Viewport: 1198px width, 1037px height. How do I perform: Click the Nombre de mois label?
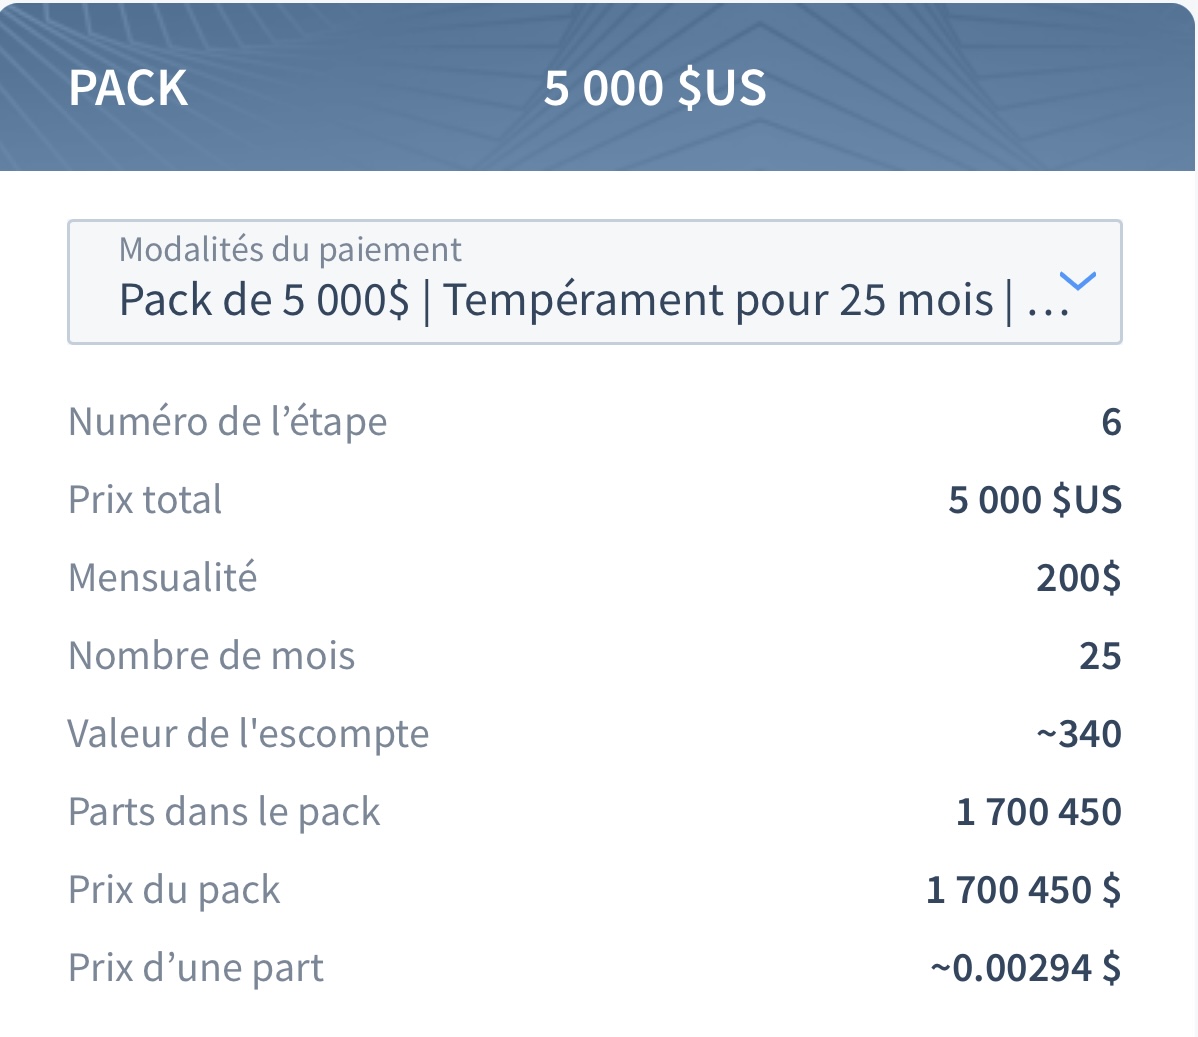212,656
